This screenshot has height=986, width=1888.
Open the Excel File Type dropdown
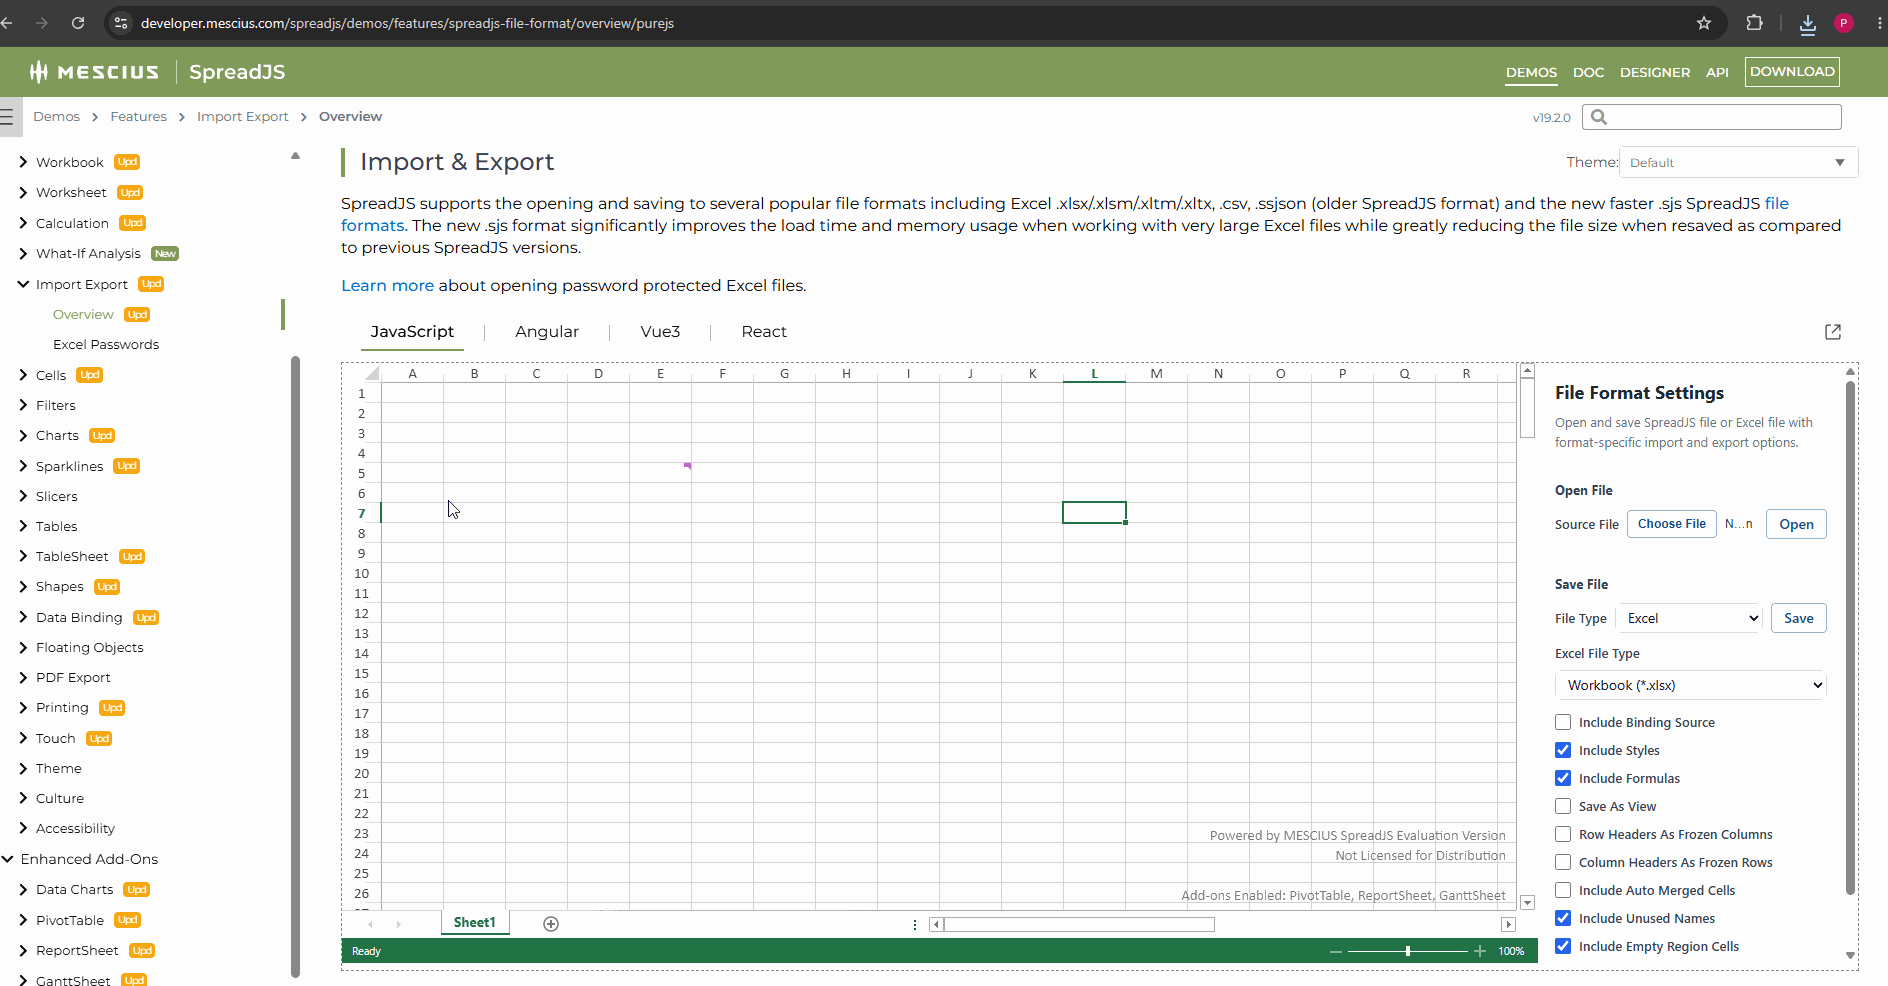point(1690,685)
